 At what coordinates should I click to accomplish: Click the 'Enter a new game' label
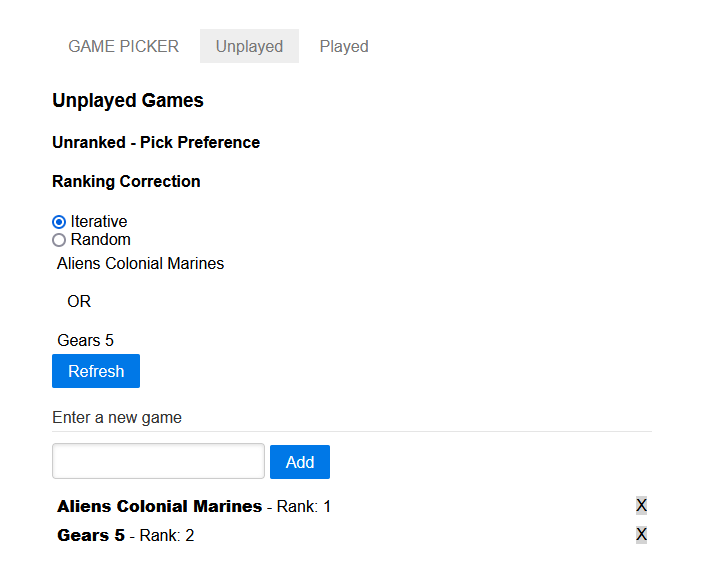tap(117, 418)
